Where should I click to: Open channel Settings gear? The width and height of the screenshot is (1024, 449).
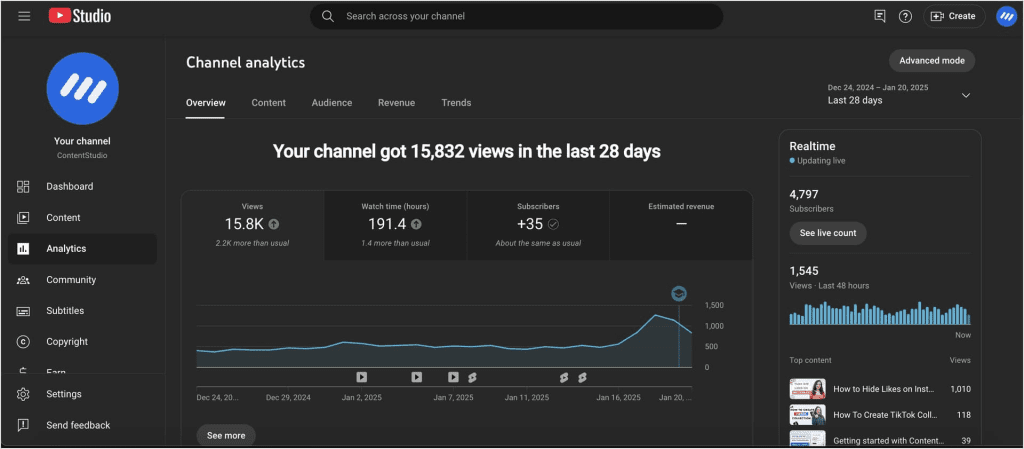(63, 394)
